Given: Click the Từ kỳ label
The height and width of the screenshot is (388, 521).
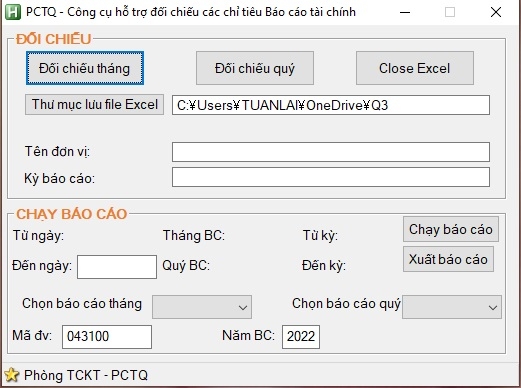Looking at the screenshot, I should 320,236.
